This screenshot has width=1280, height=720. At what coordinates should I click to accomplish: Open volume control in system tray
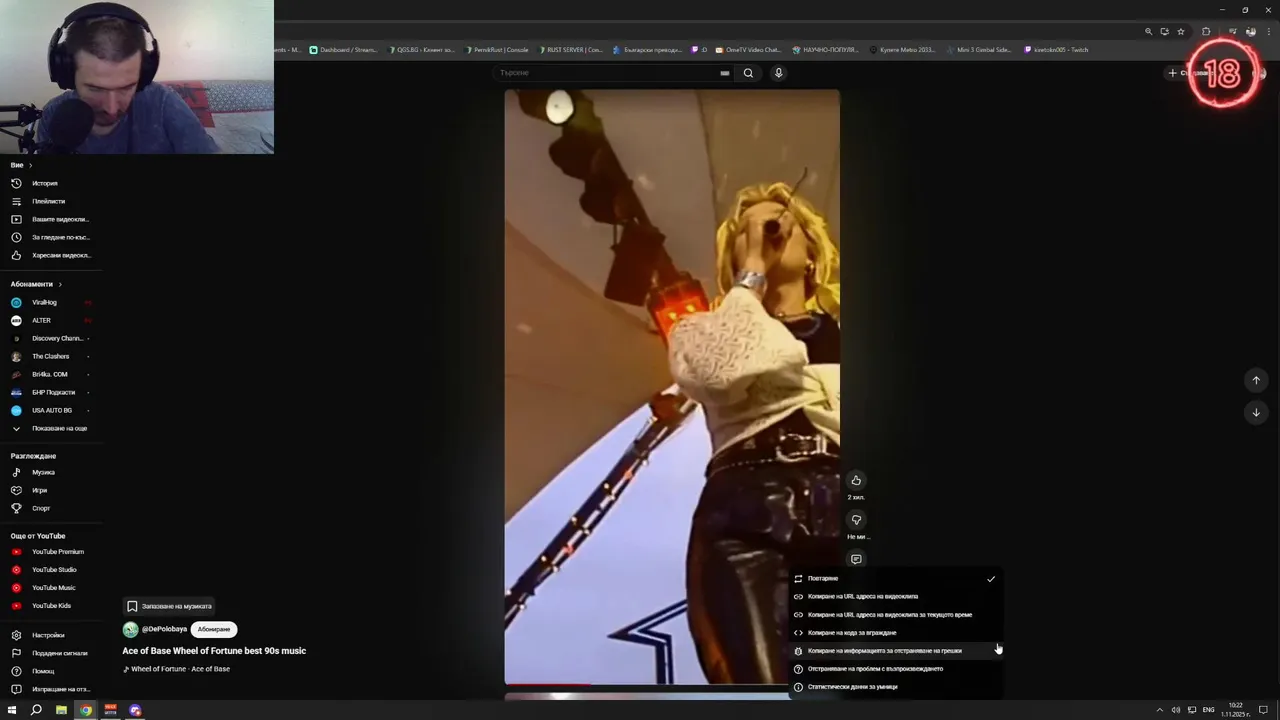pyautogui.click(x=1176, y=710)
